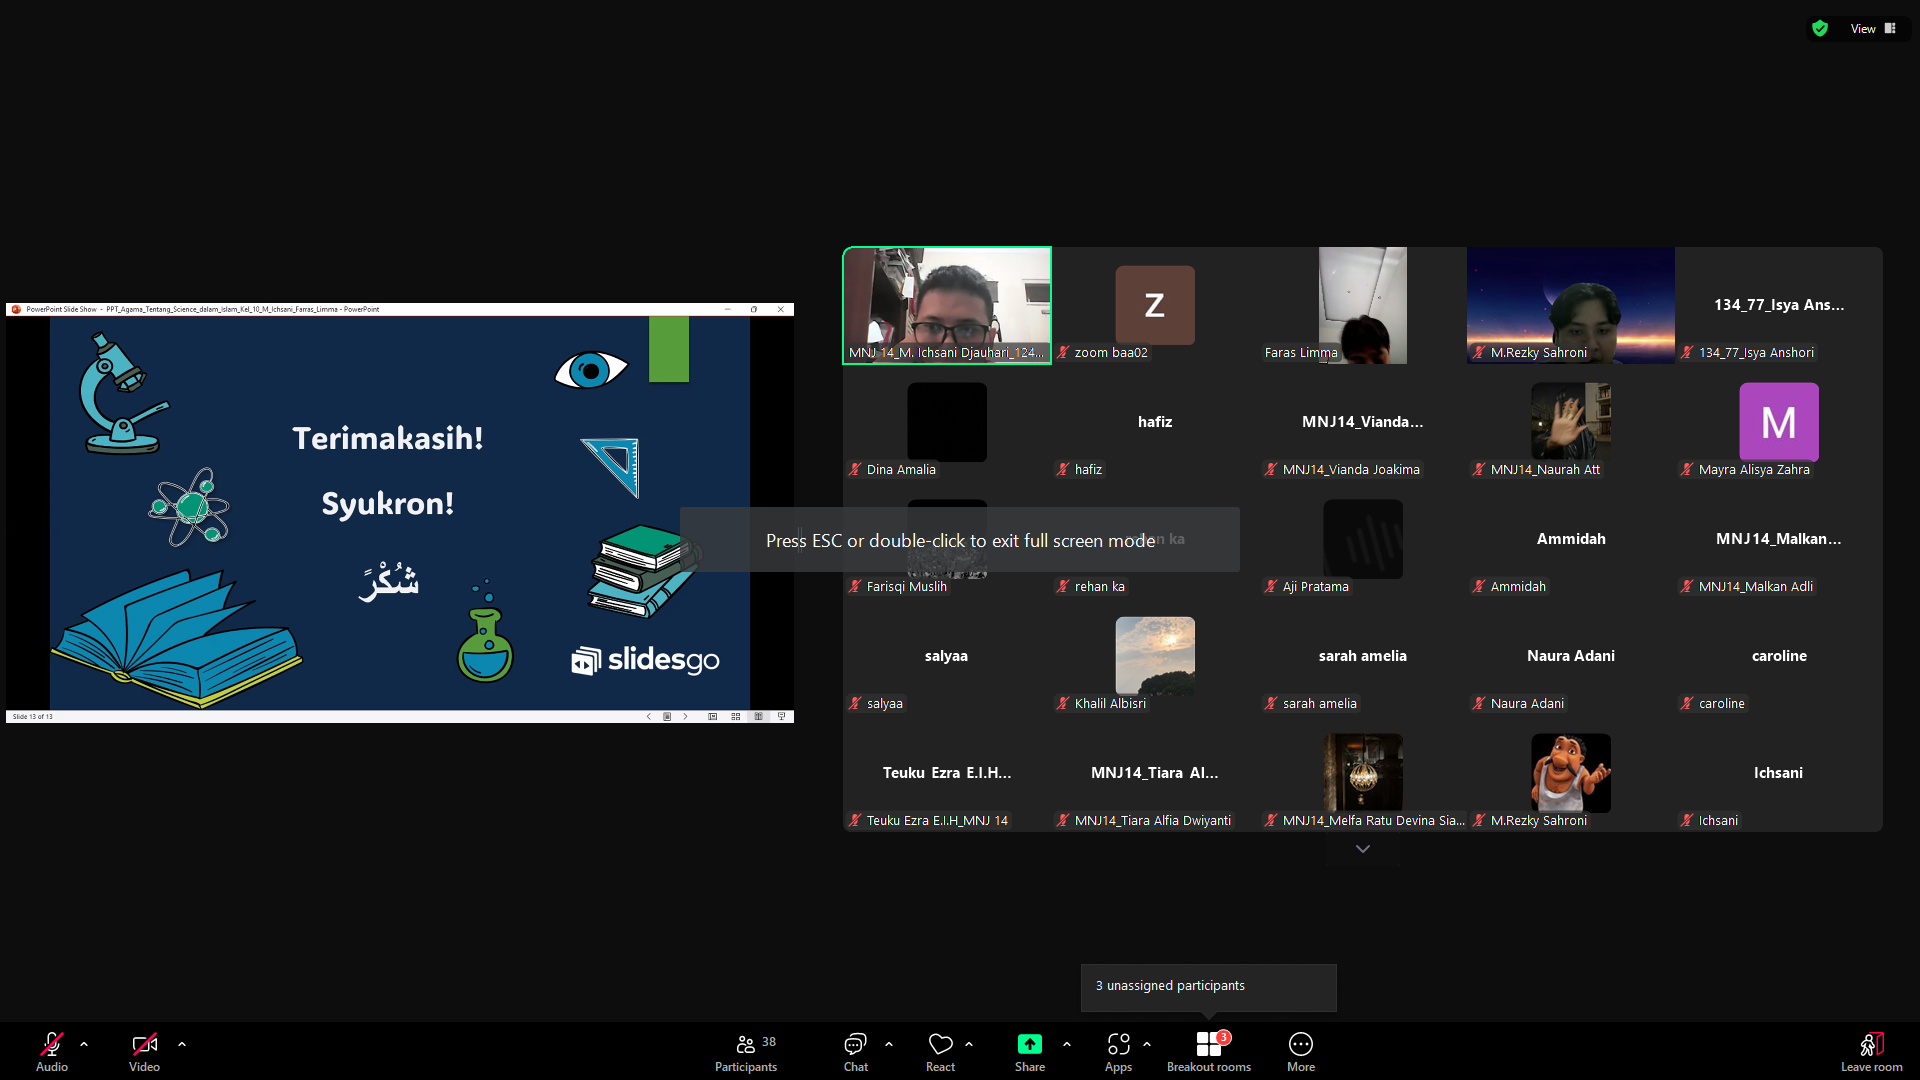Show next page of participant gallery
Viewport: 1920px width, 1080px height.
pyautogui.click(x=1363, y=849)
